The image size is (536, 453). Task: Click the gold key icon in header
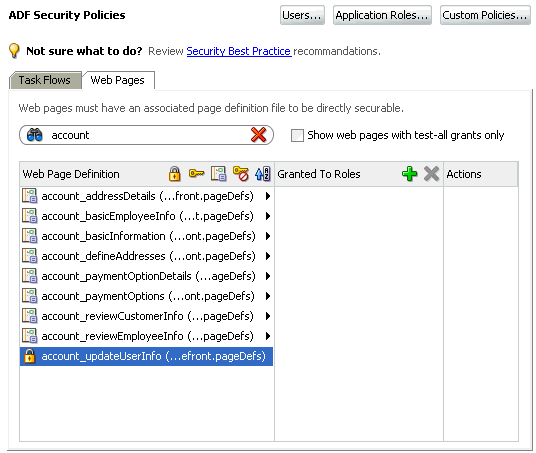coord(196,173)
